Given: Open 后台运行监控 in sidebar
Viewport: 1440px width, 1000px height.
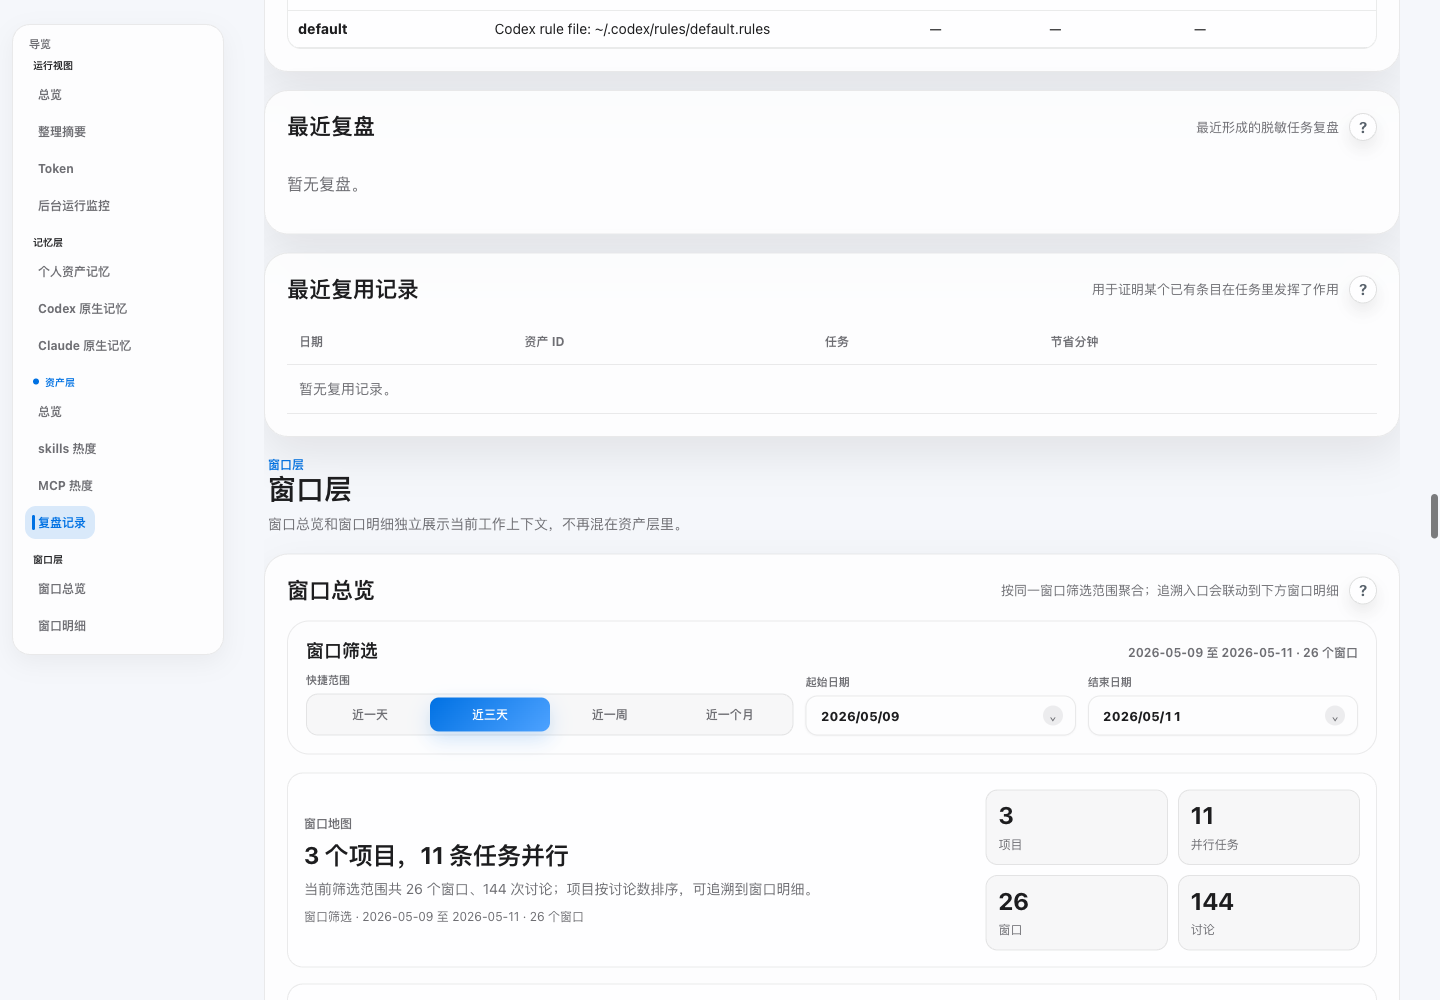Looking at the screenshot, I should coord(74,206).
